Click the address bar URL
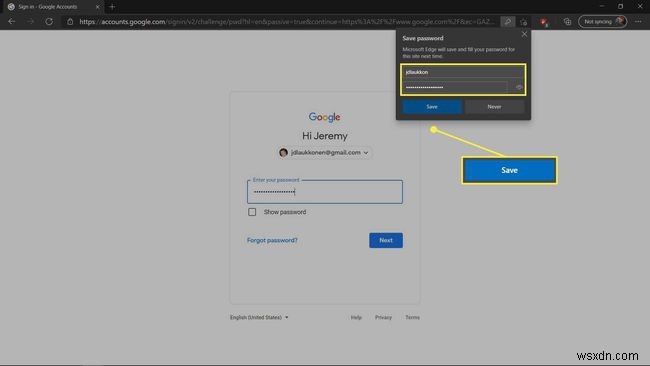650x366 pixels. point(286,22)
